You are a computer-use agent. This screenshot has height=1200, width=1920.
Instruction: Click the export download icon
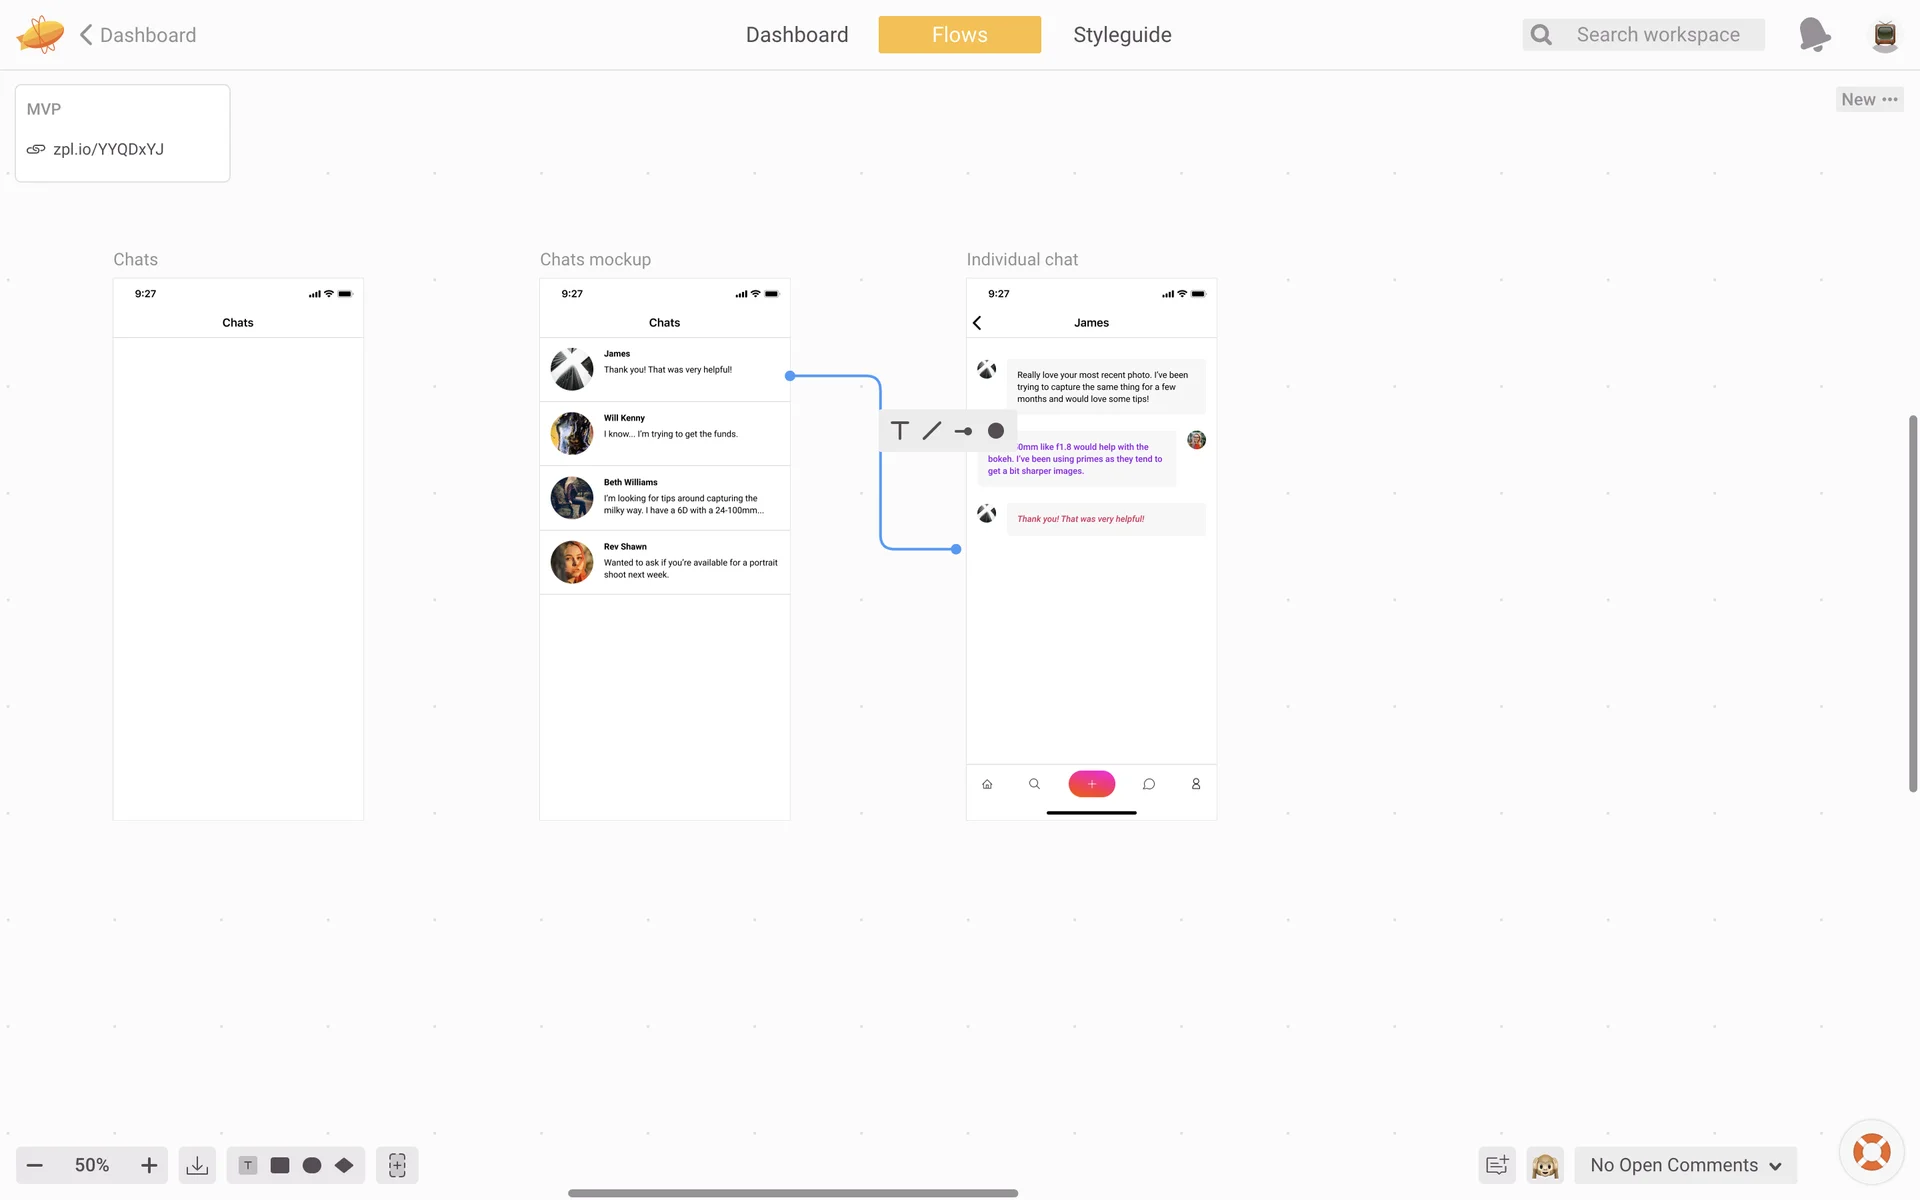click(197, 1165)
